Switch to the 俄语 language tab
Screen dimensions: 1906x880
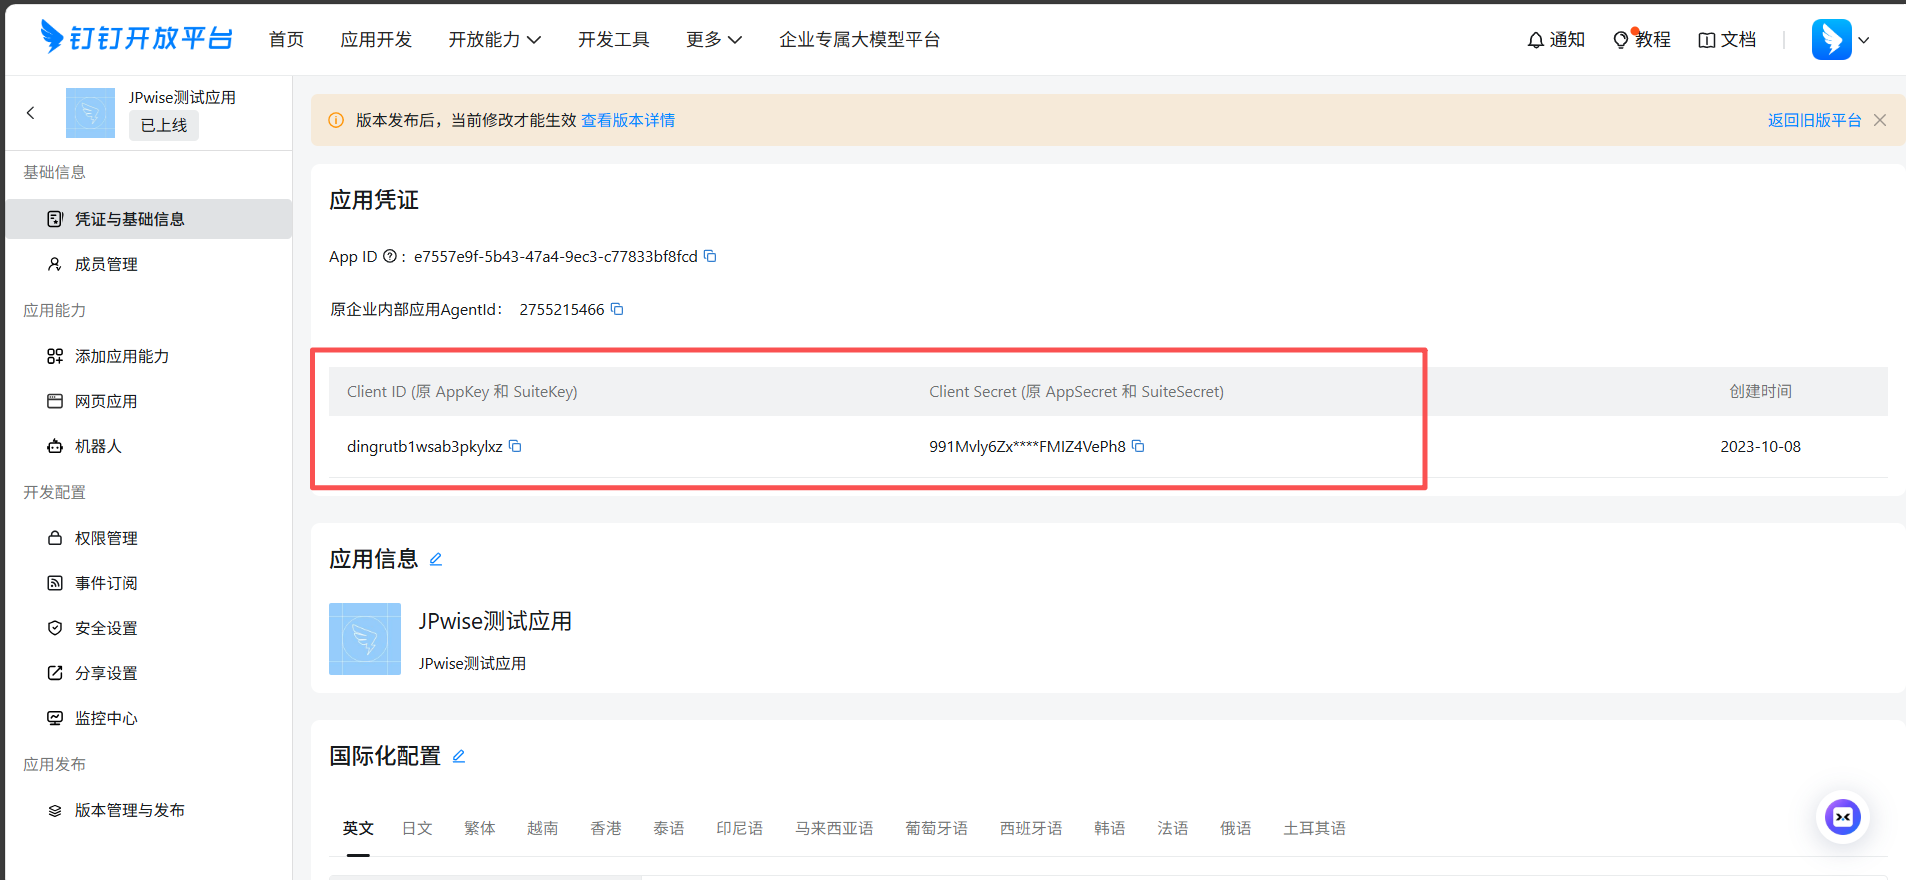coord(1236,828)
